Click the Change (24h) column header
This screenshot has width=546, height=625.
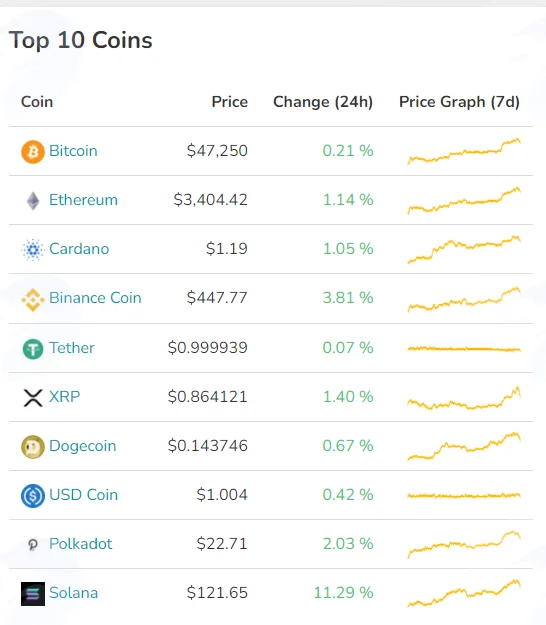pos(323,102)
